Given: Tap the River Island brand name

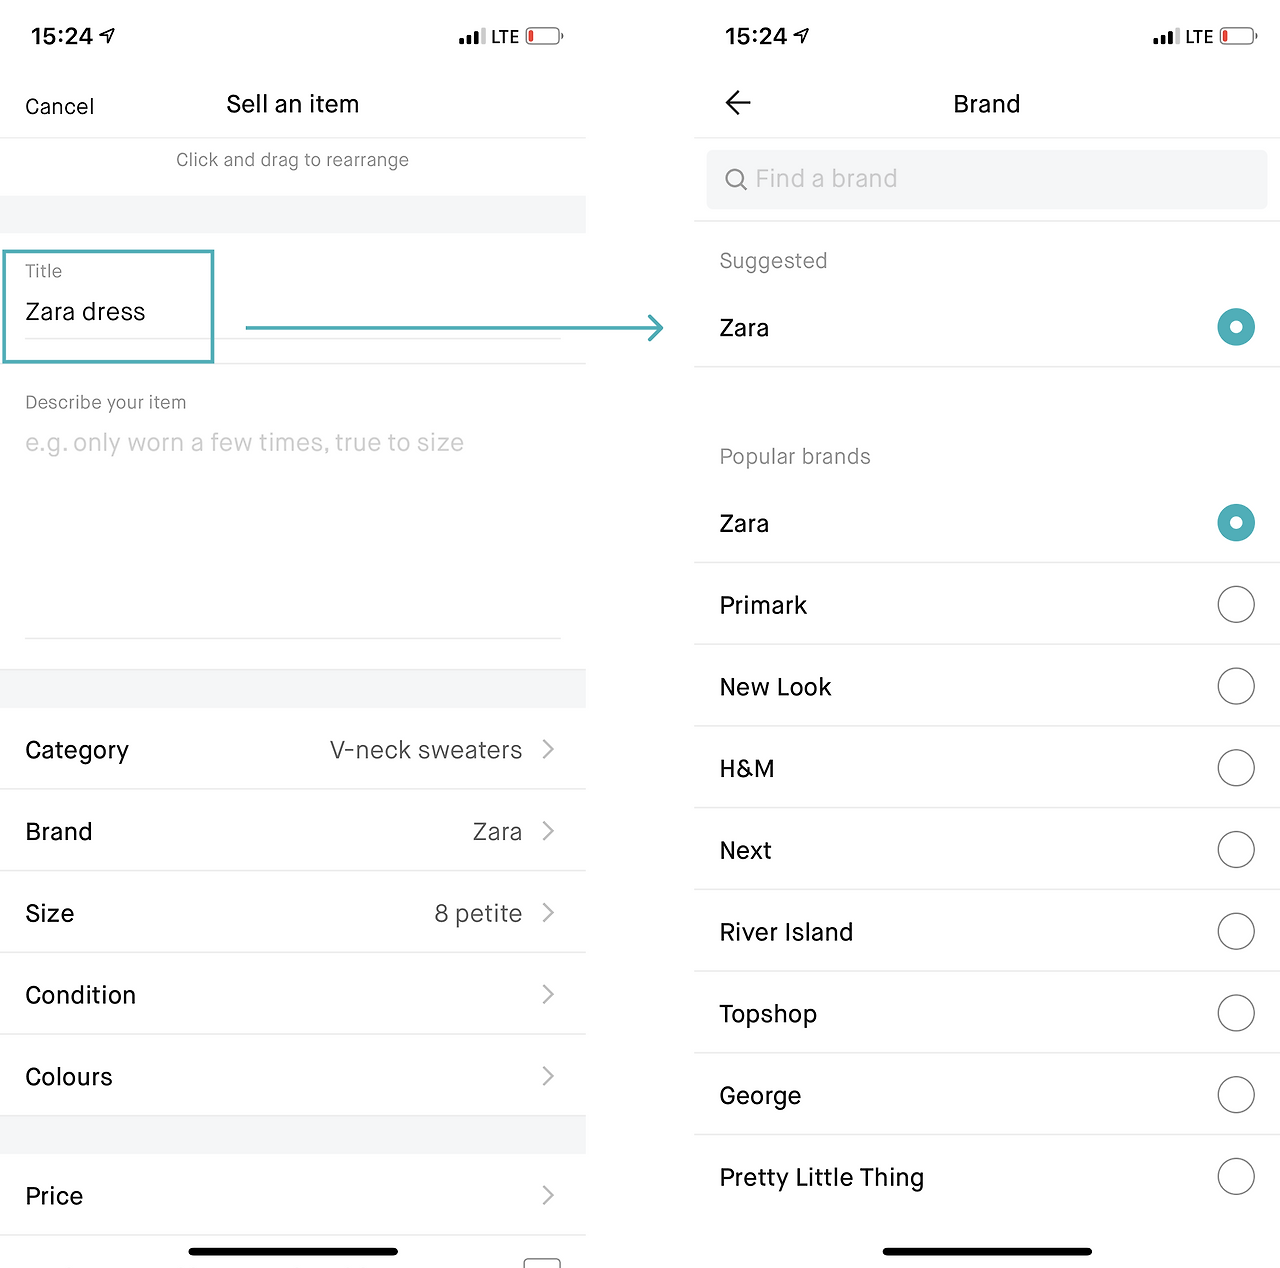Looking at the screenshot, I should pyautogui.click(x=786, y=932).
